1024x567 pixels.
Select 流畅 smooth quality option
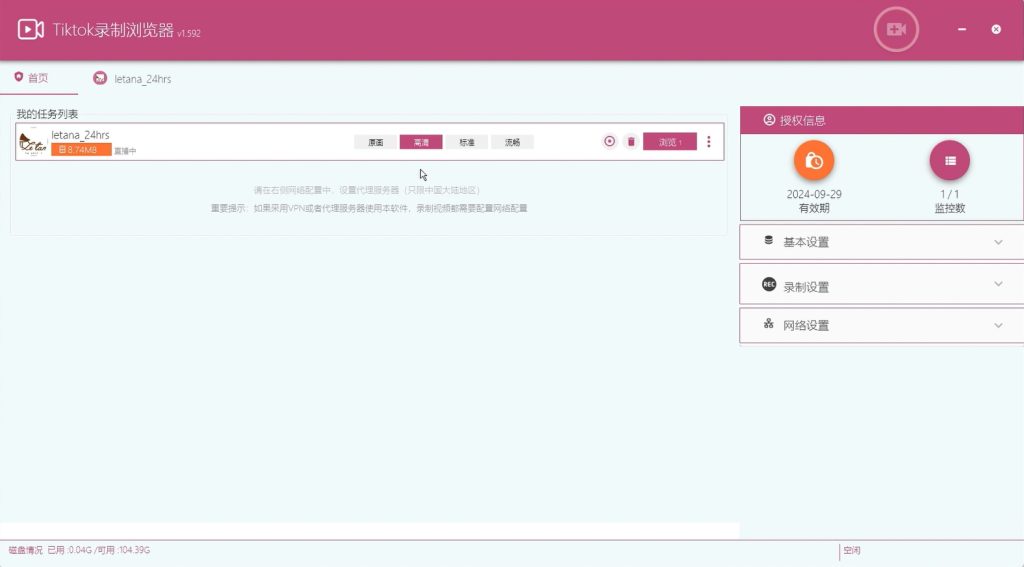(x=513, y=142)
